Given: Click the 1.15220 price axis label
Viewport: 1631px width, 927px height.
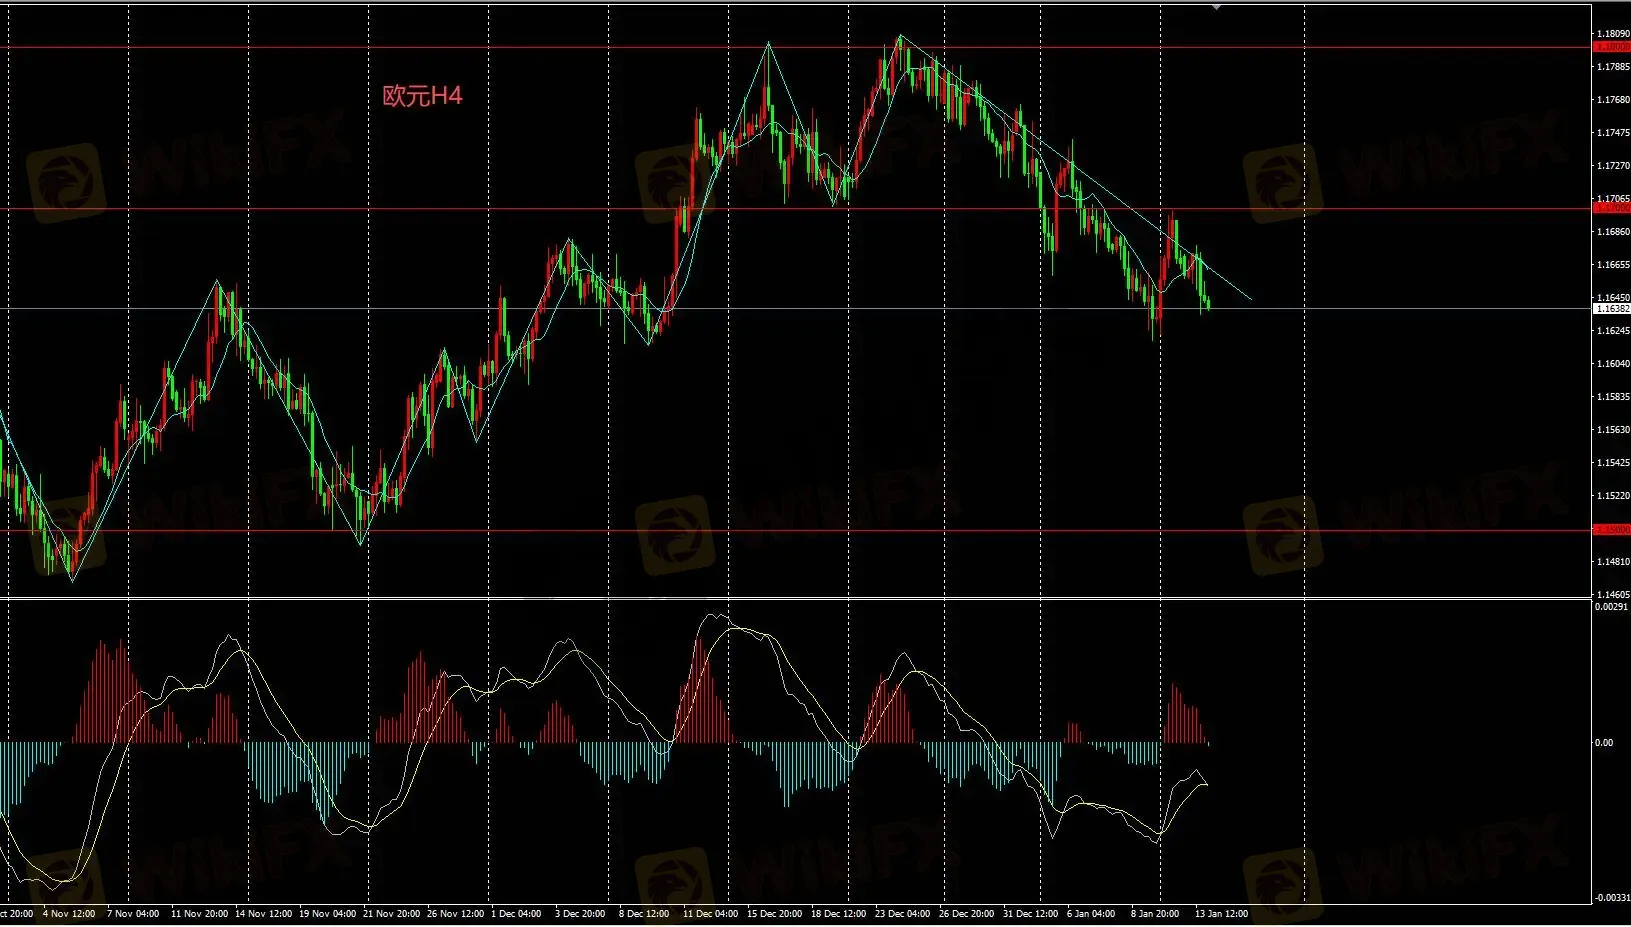Looking at the screenshot, I should [1613, 496].
